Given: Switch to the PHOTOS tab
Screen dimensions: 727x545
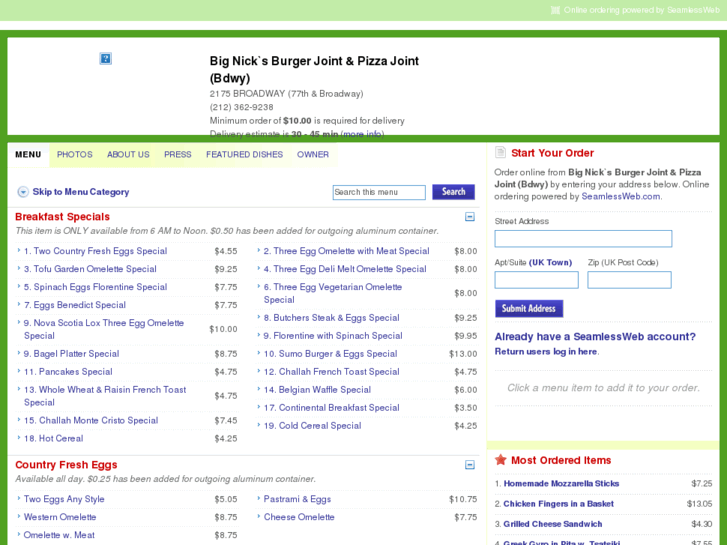Looking at the screenshot, I should click(75, 154).
